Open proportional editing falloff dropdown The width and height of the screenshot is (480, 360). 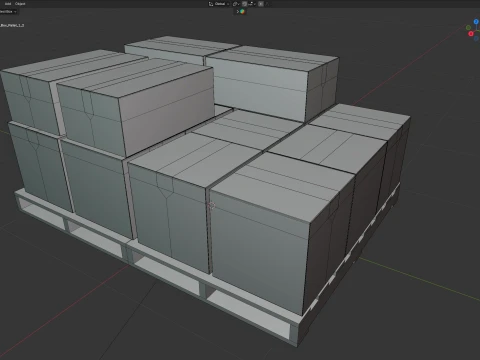pos(267,4)
